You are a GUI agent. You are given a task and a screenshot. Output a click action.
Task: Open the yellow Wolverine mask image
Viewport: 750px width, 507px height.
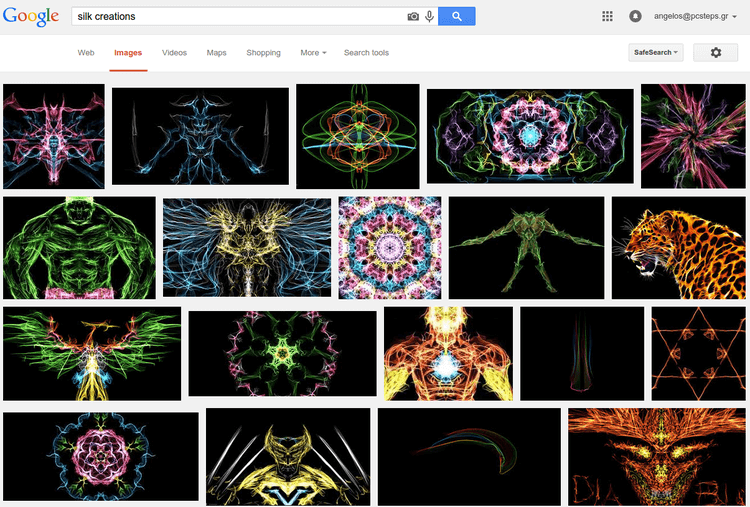click(x=288, y=457)
